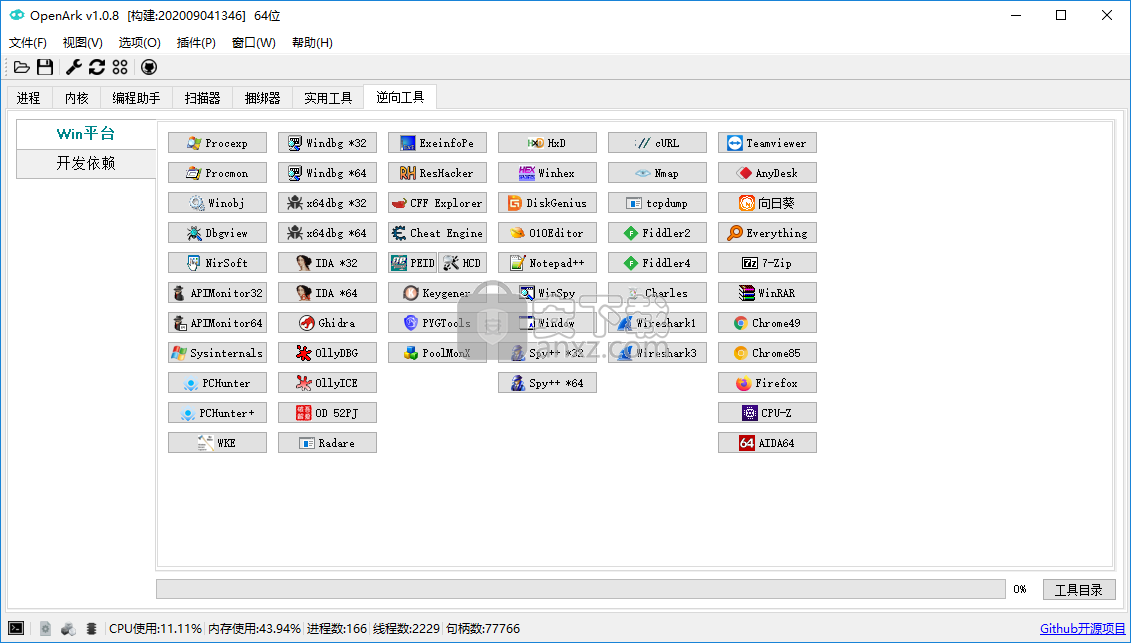Click the stacked layers status bar icon
Viewport: 1131px width, 643px height.
click(x=91, y=629)
